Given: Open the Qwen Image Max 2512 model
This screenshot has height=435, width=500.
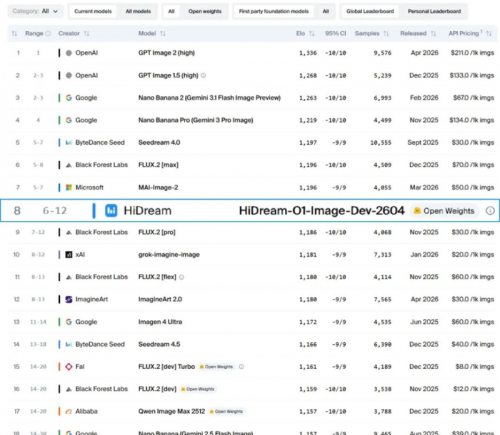Looking at the screenshot, I should (x=171, y=412).
